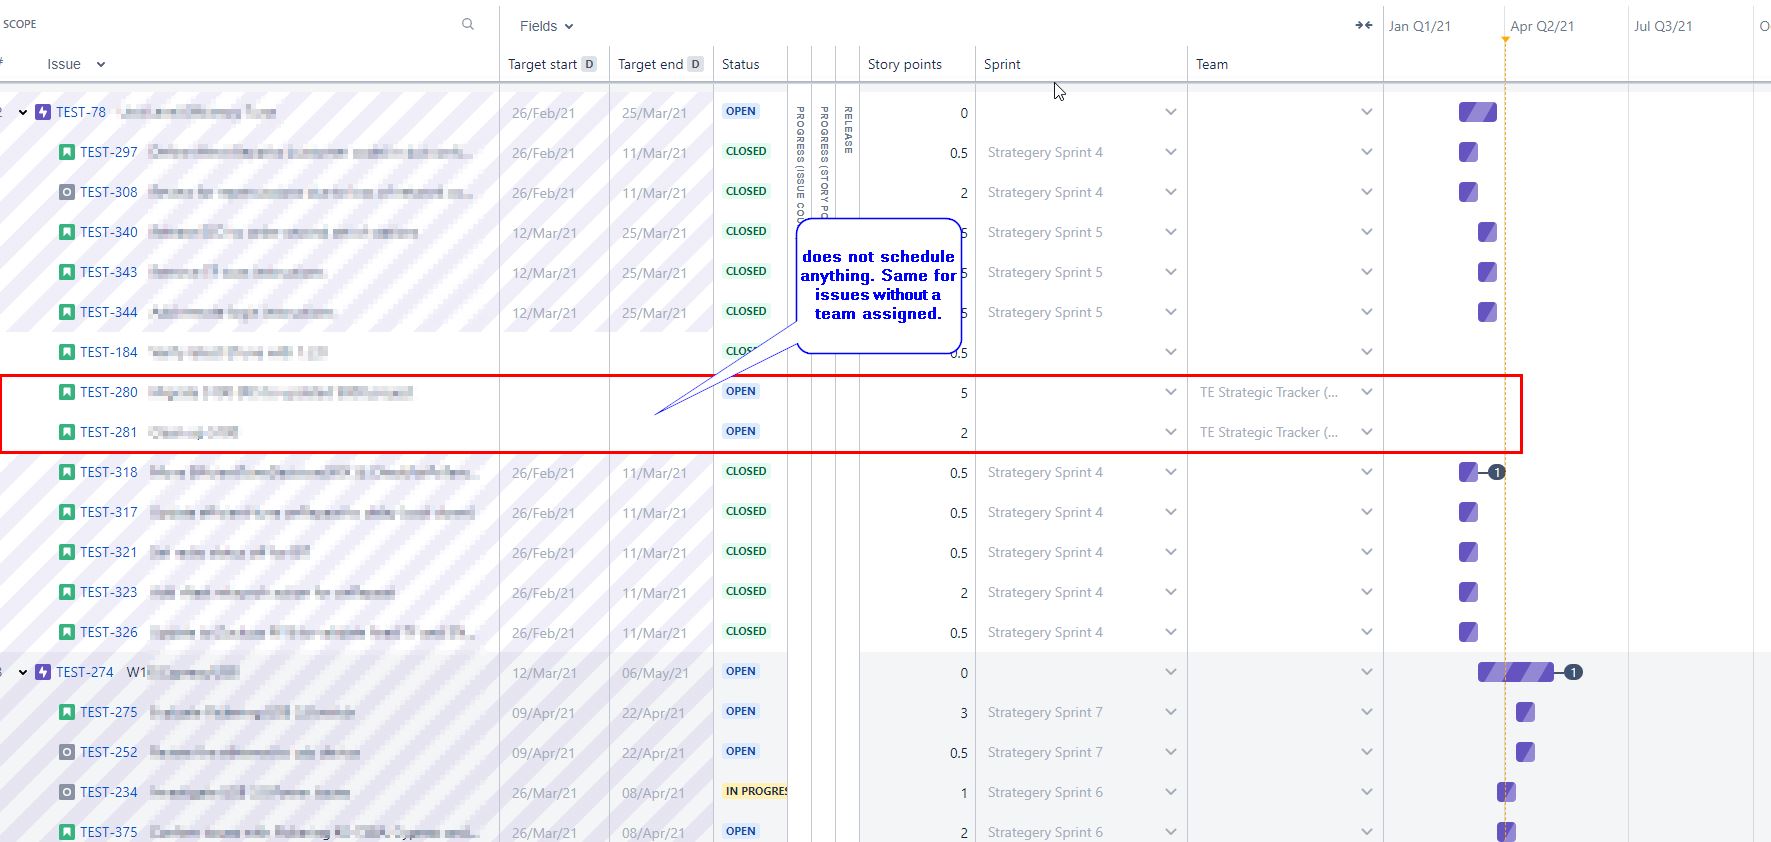Click the epic icon beside TEST-274

(x=43, y=672)
